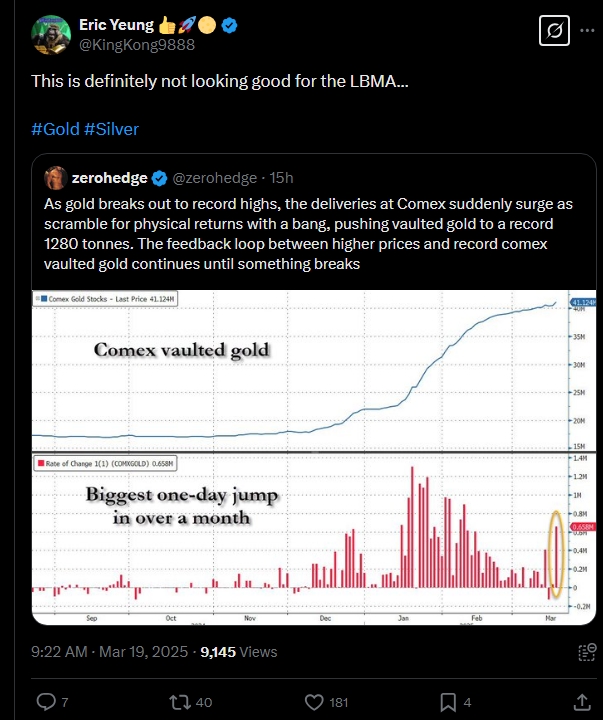Screen dimensions: 603x720
Task: Click the share upload arrow icon
Action: 582,701
